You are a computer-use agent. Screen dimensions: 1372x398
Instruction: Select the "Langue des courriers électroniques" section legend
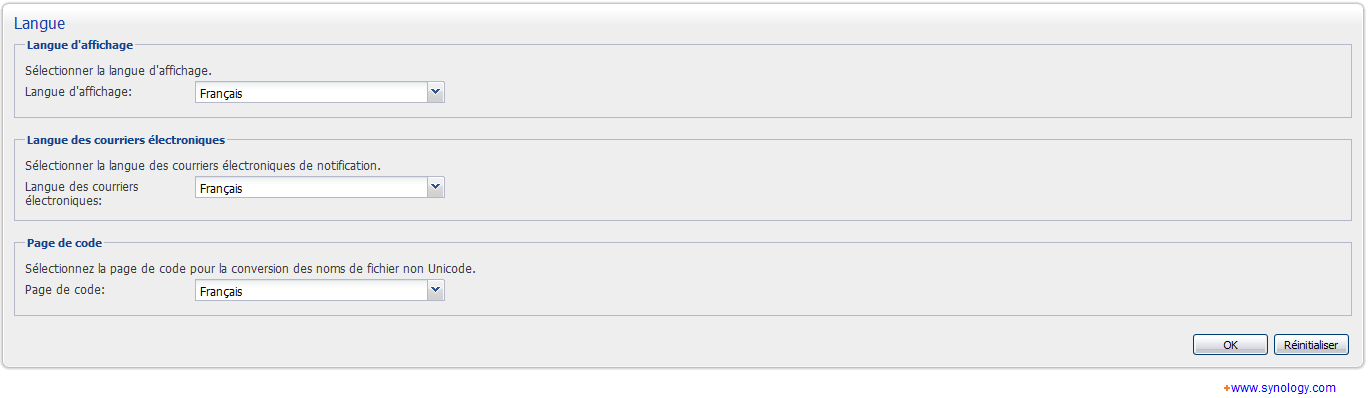pos(126,140)
